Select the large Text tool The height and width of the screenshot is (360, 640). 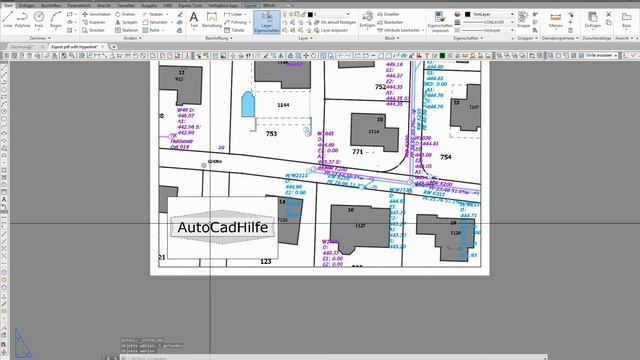coord(194,20)
